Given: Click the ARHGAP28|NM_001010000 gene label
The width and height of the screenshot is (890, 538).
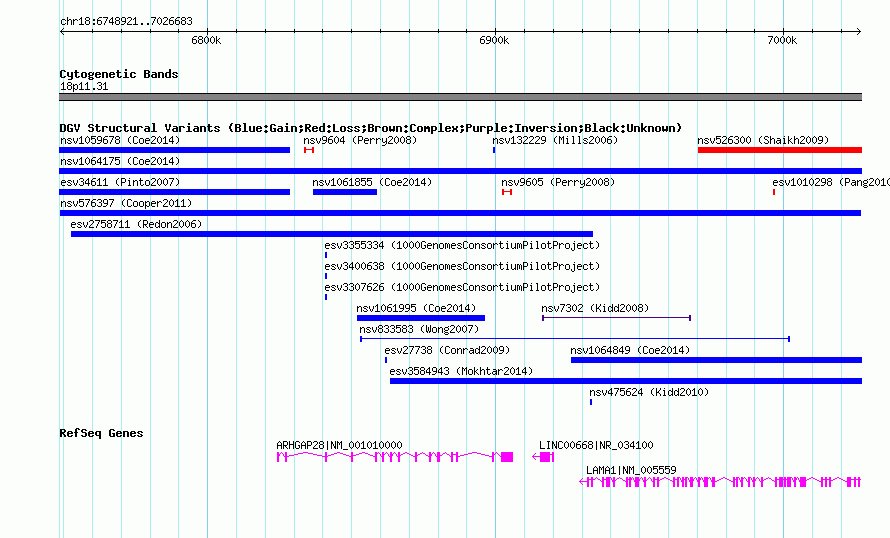Looking at the screenshot, I should coord(339,445).
